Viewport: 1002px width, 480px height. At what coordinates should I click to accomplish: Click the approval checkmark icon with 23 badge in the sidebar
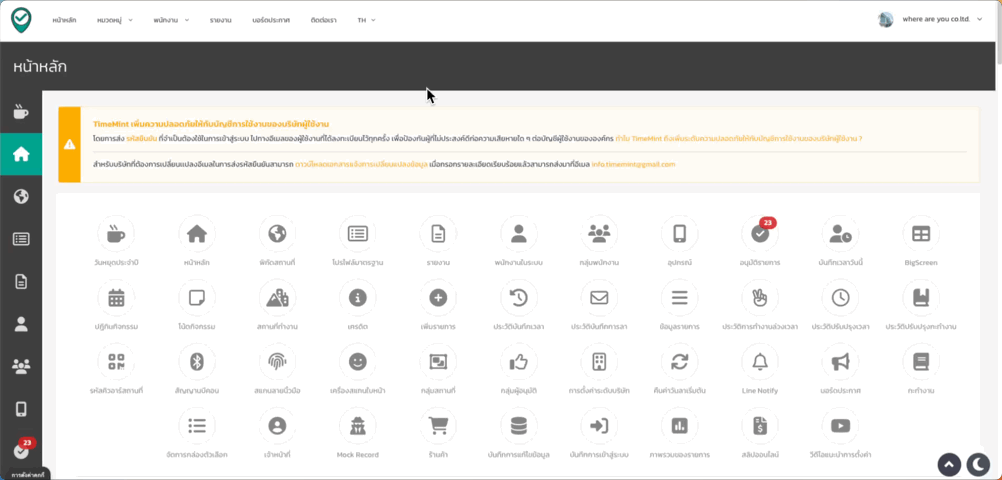pyautogui.click(x=21, y=451)
